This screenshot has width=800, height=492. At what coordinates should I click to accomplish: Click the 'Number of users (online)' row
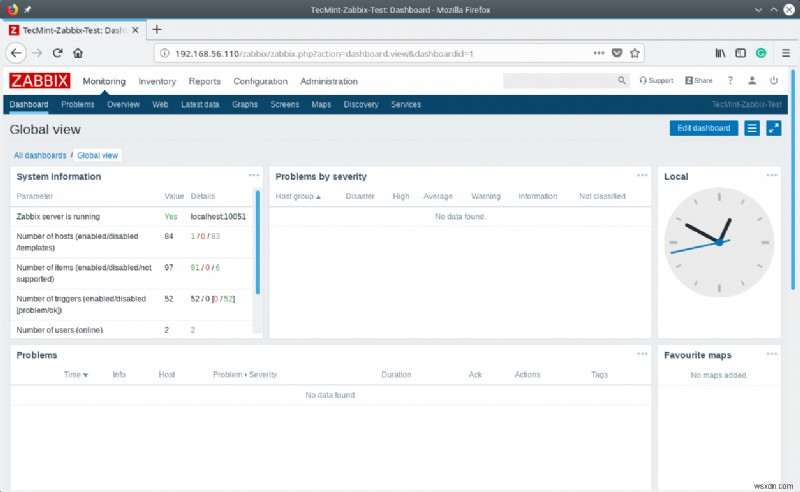coord(131,330)
